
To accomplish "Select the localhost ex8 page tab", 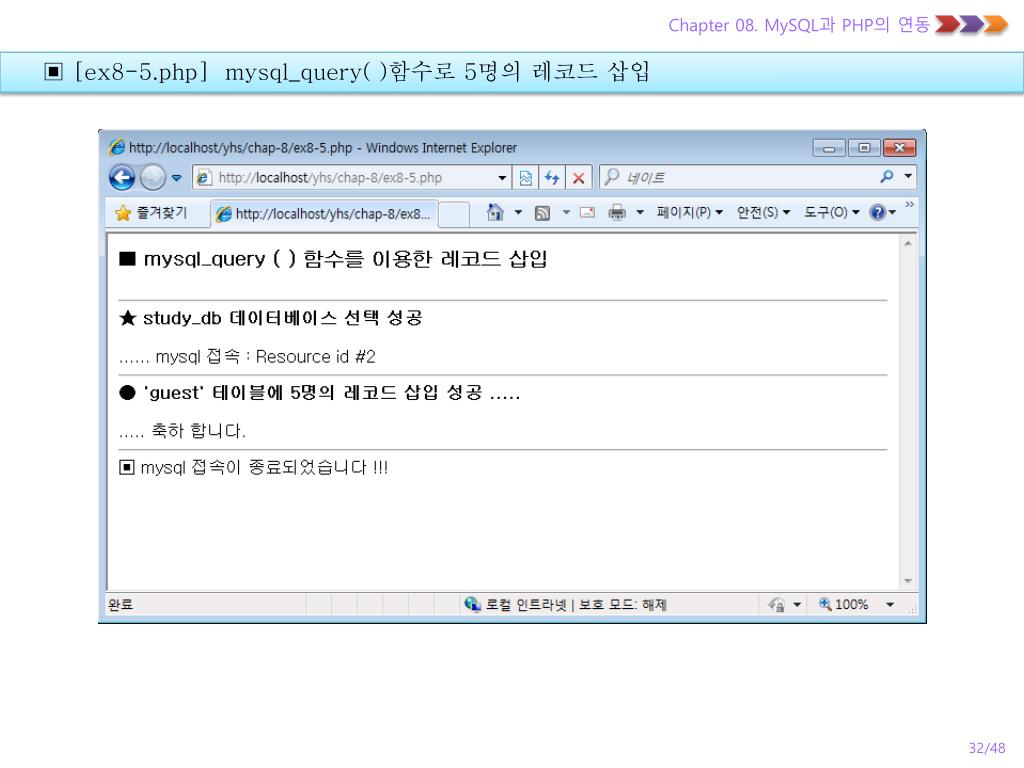I will tap(324, 214).
